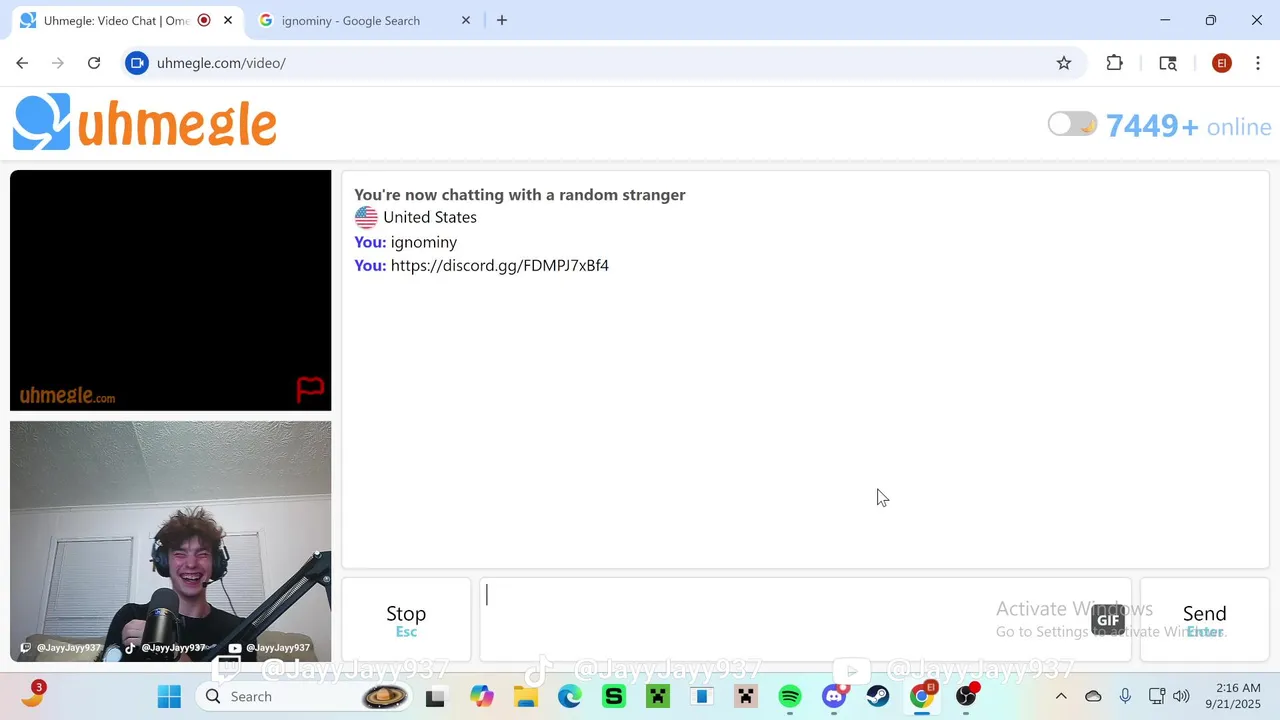Open the Chrome three-dot menu
Screen dimensions: 1280x720
(x=1257, y=63)
